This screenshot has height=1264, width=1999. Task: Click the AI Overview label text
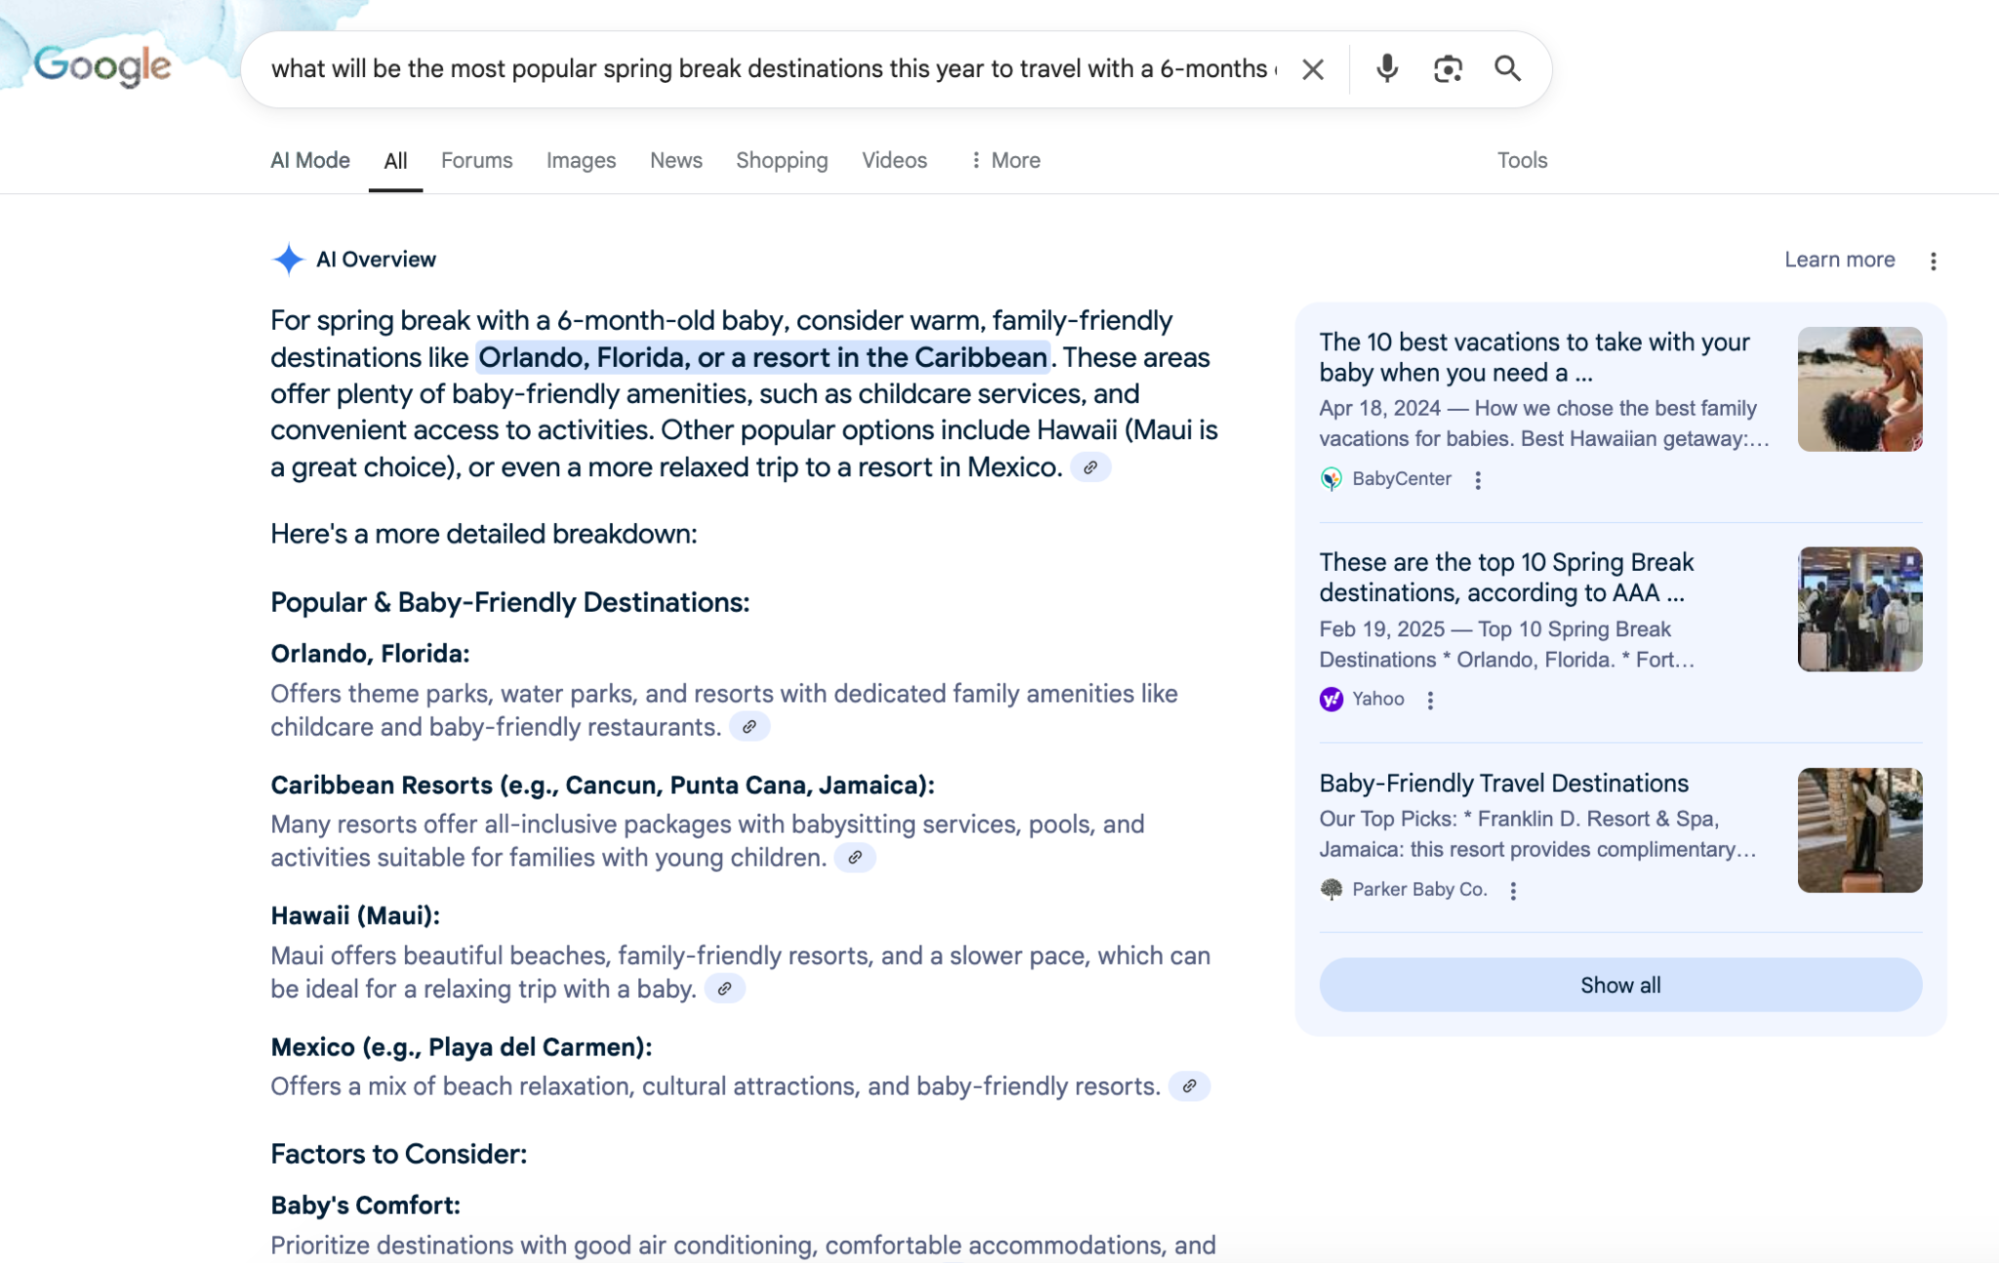click(x=376, y=259)
